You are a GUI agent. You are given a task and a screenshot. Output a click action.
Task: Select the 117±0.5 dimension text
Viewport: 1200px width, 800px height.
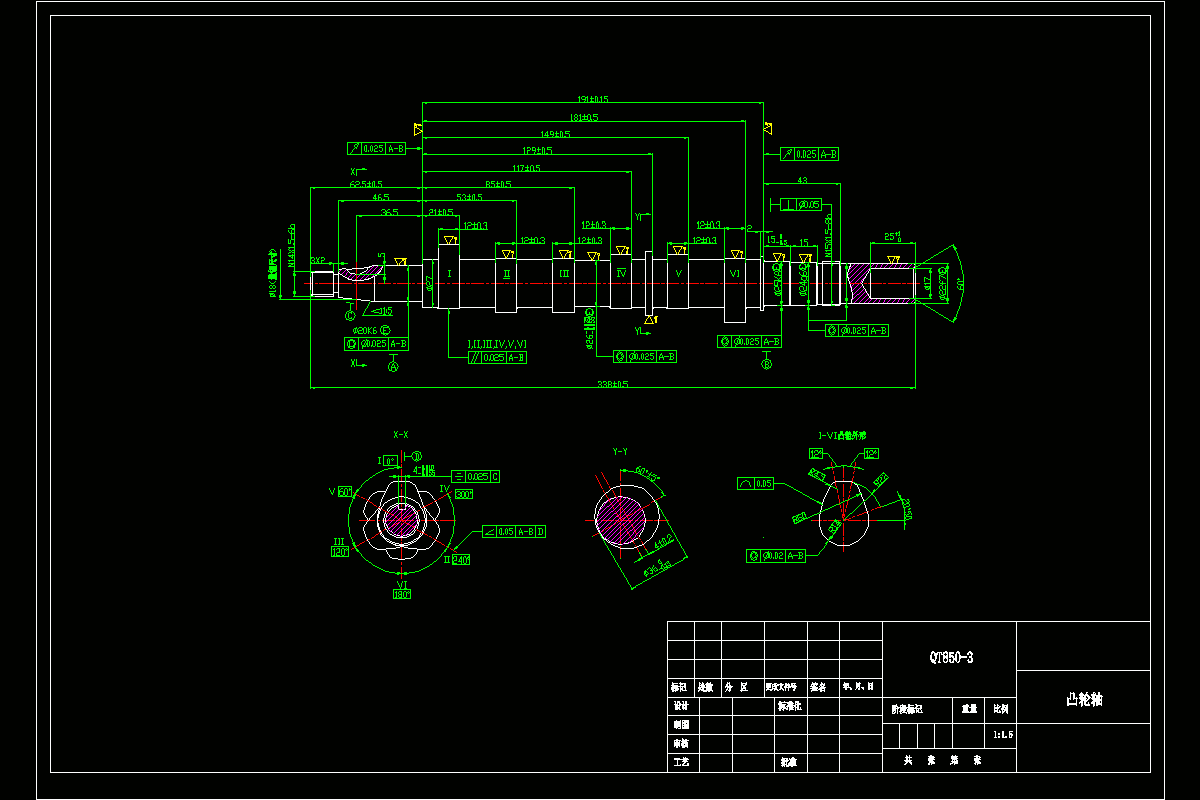point(525,168)
